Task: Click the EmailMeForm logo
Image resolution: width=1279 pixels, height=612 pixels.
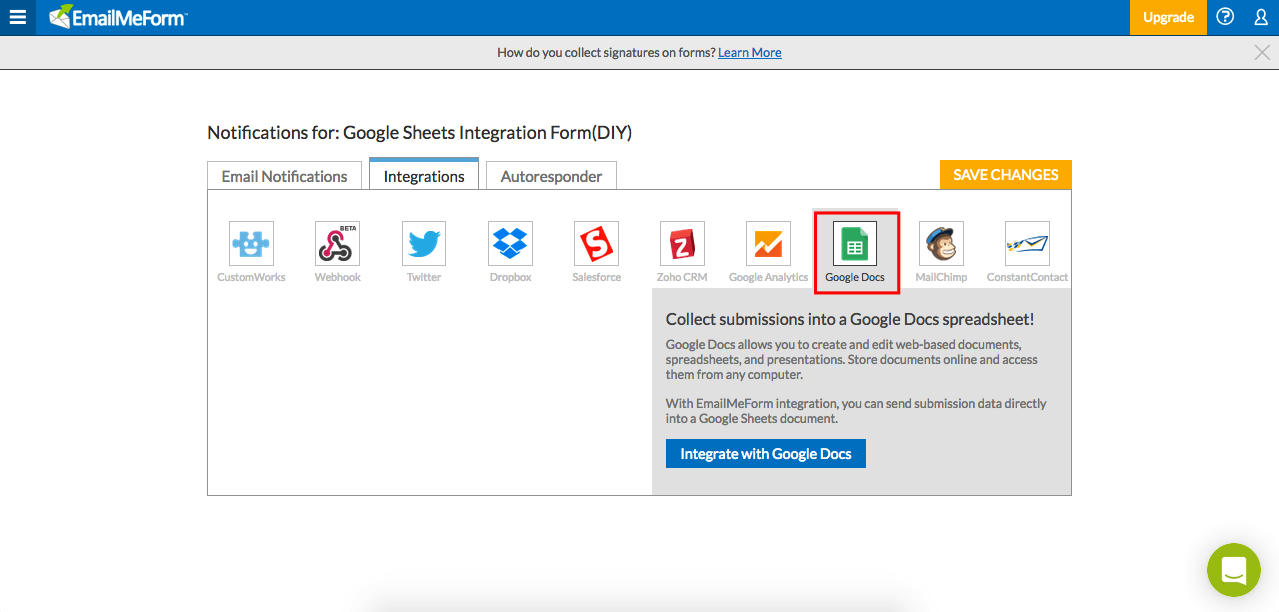Action: [x=118, y=17]
